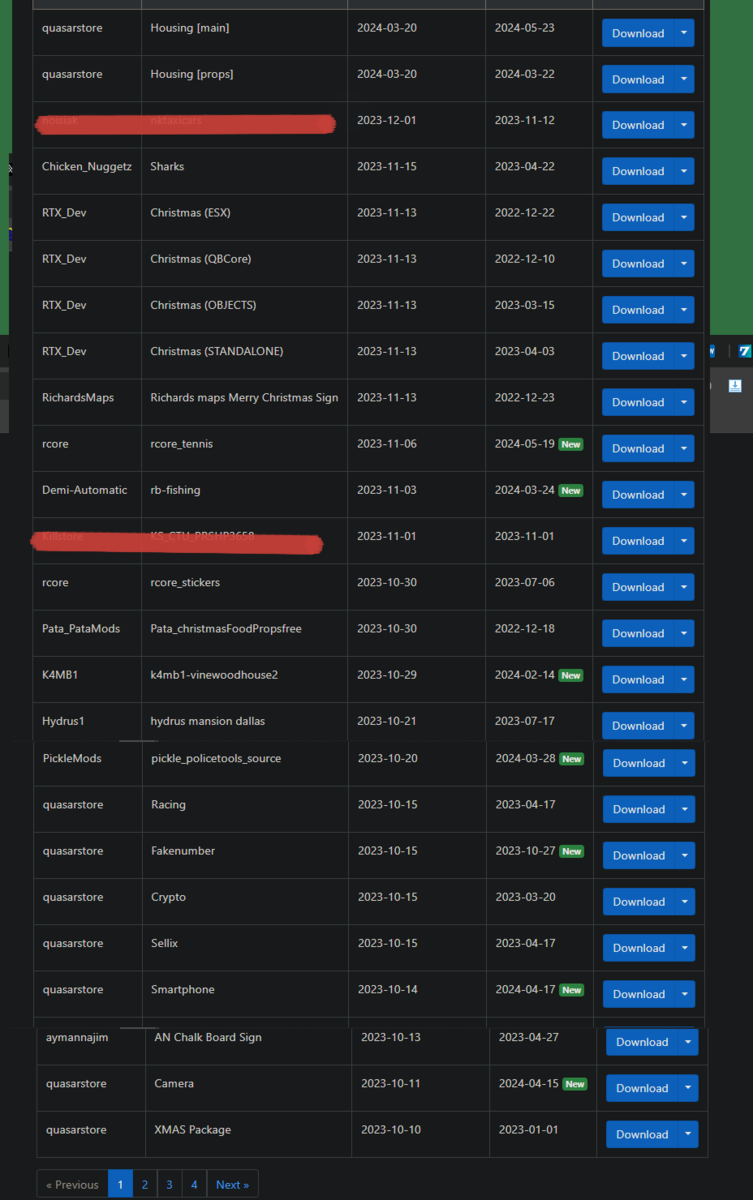753x1200 pixels.
Task: Download pickle_policetools_source
Action: pos(639,763)
